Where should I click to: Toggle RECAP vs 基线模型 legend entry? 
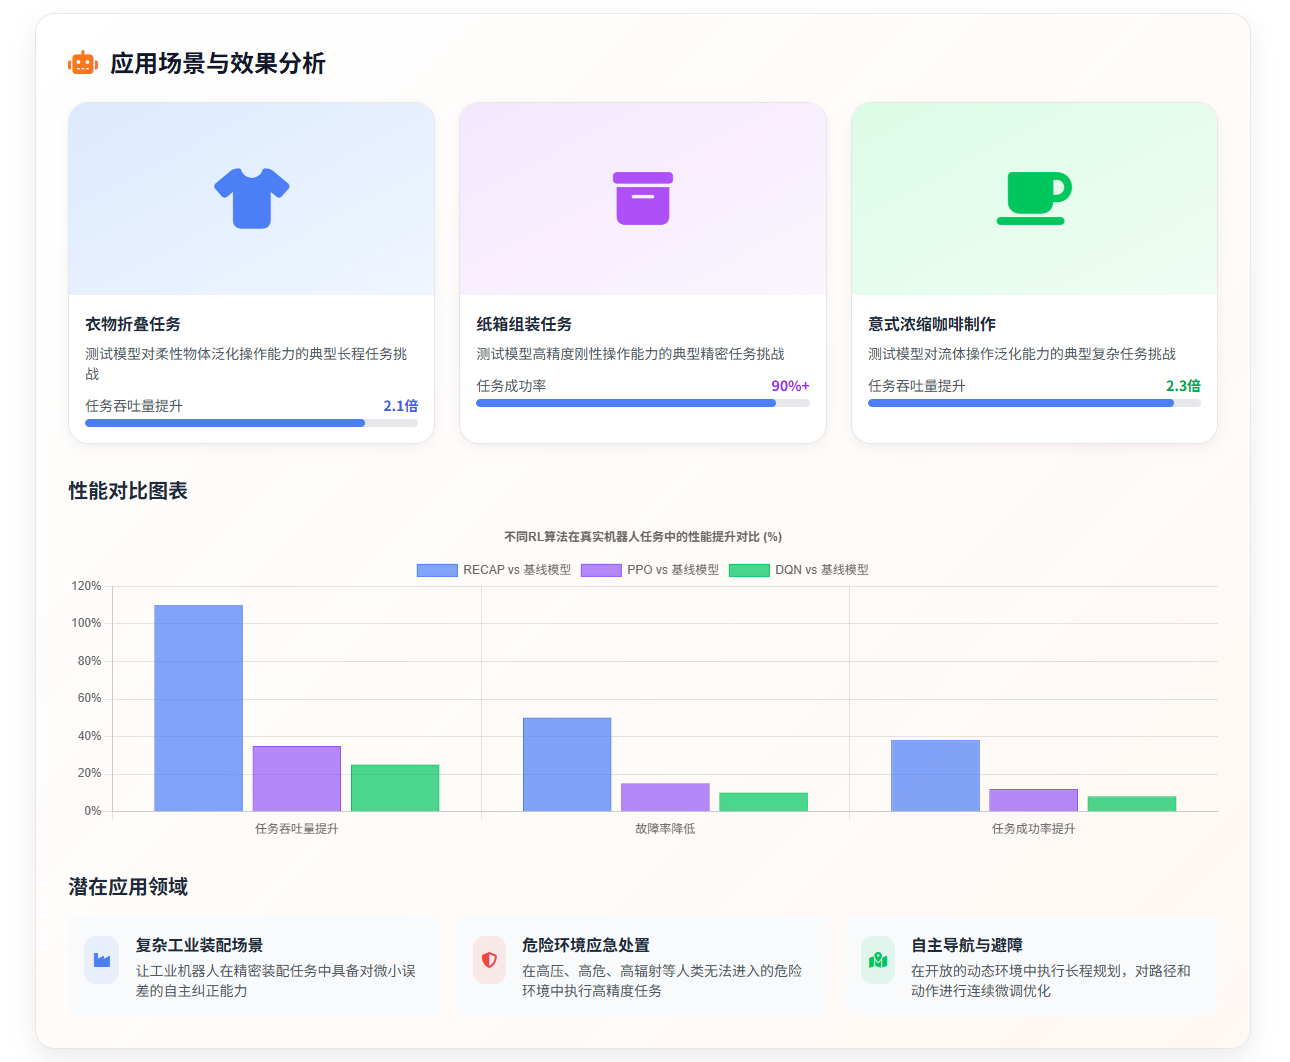click(x=494, y=570)
